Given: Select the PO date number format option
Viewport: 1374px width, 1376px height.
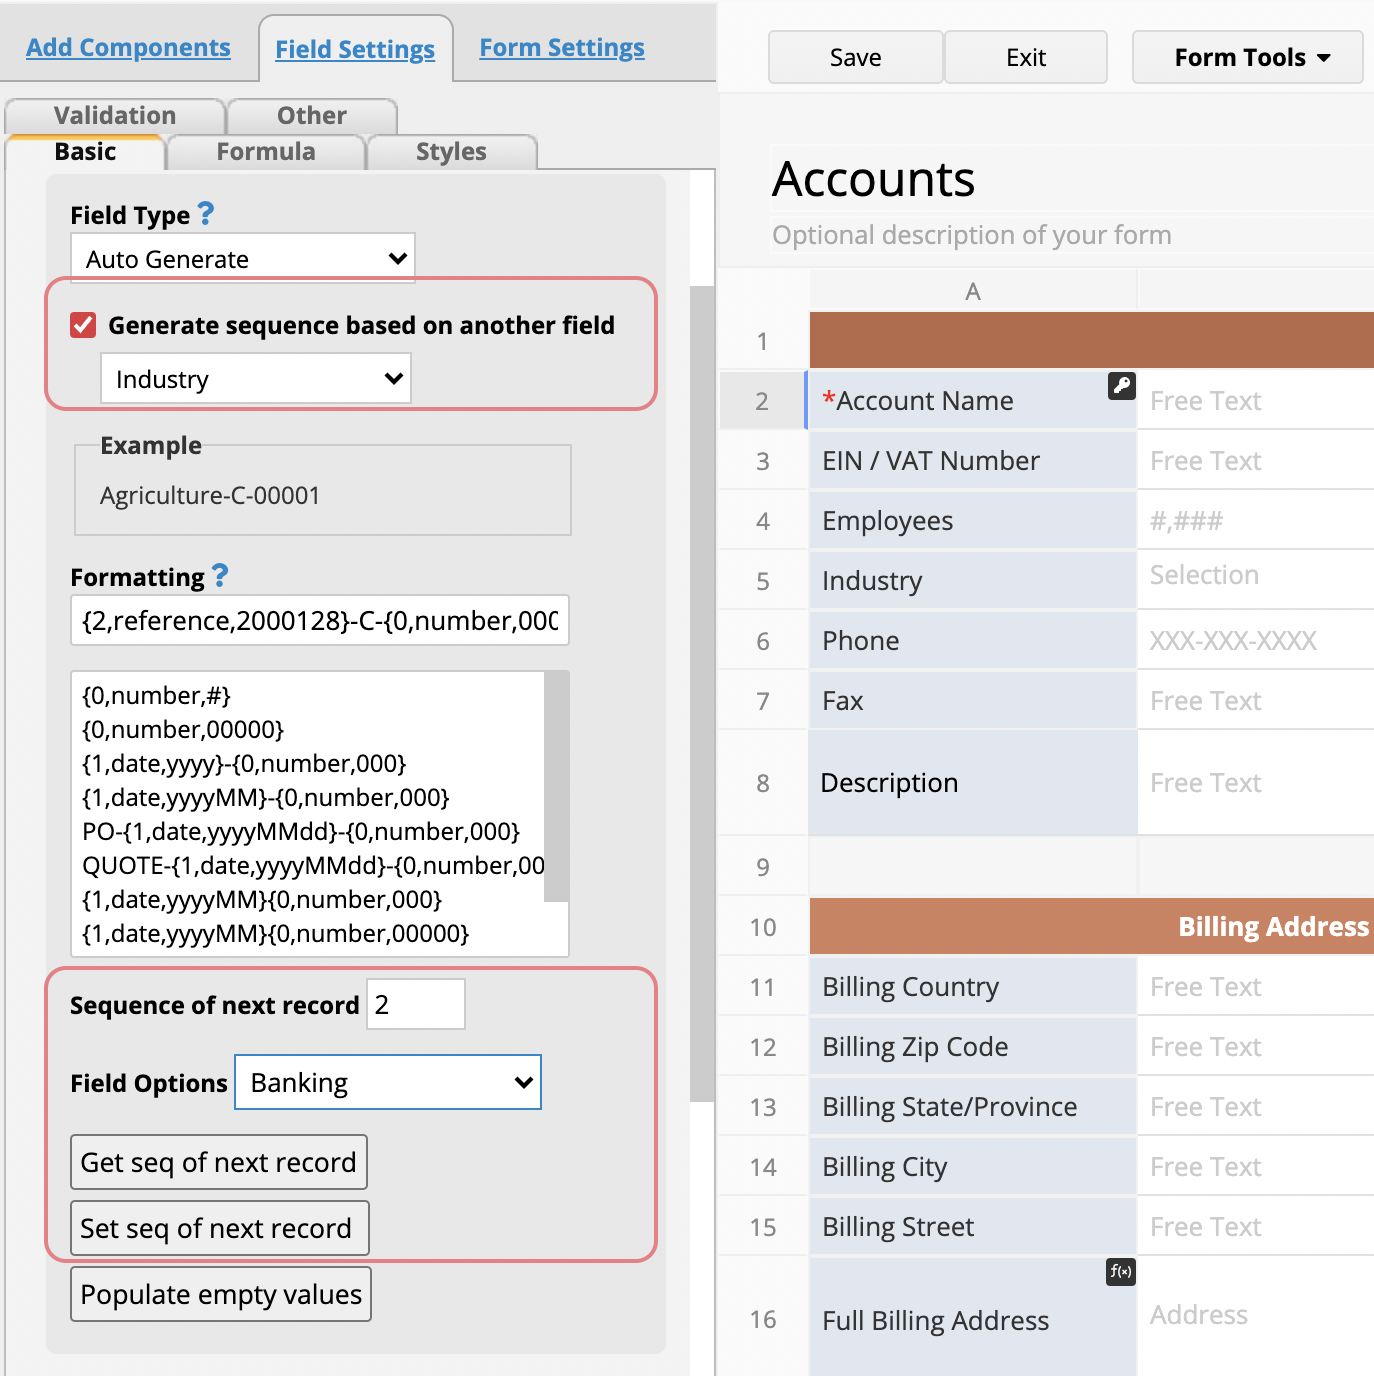Looking at the screenshot, I should (301, 831).
